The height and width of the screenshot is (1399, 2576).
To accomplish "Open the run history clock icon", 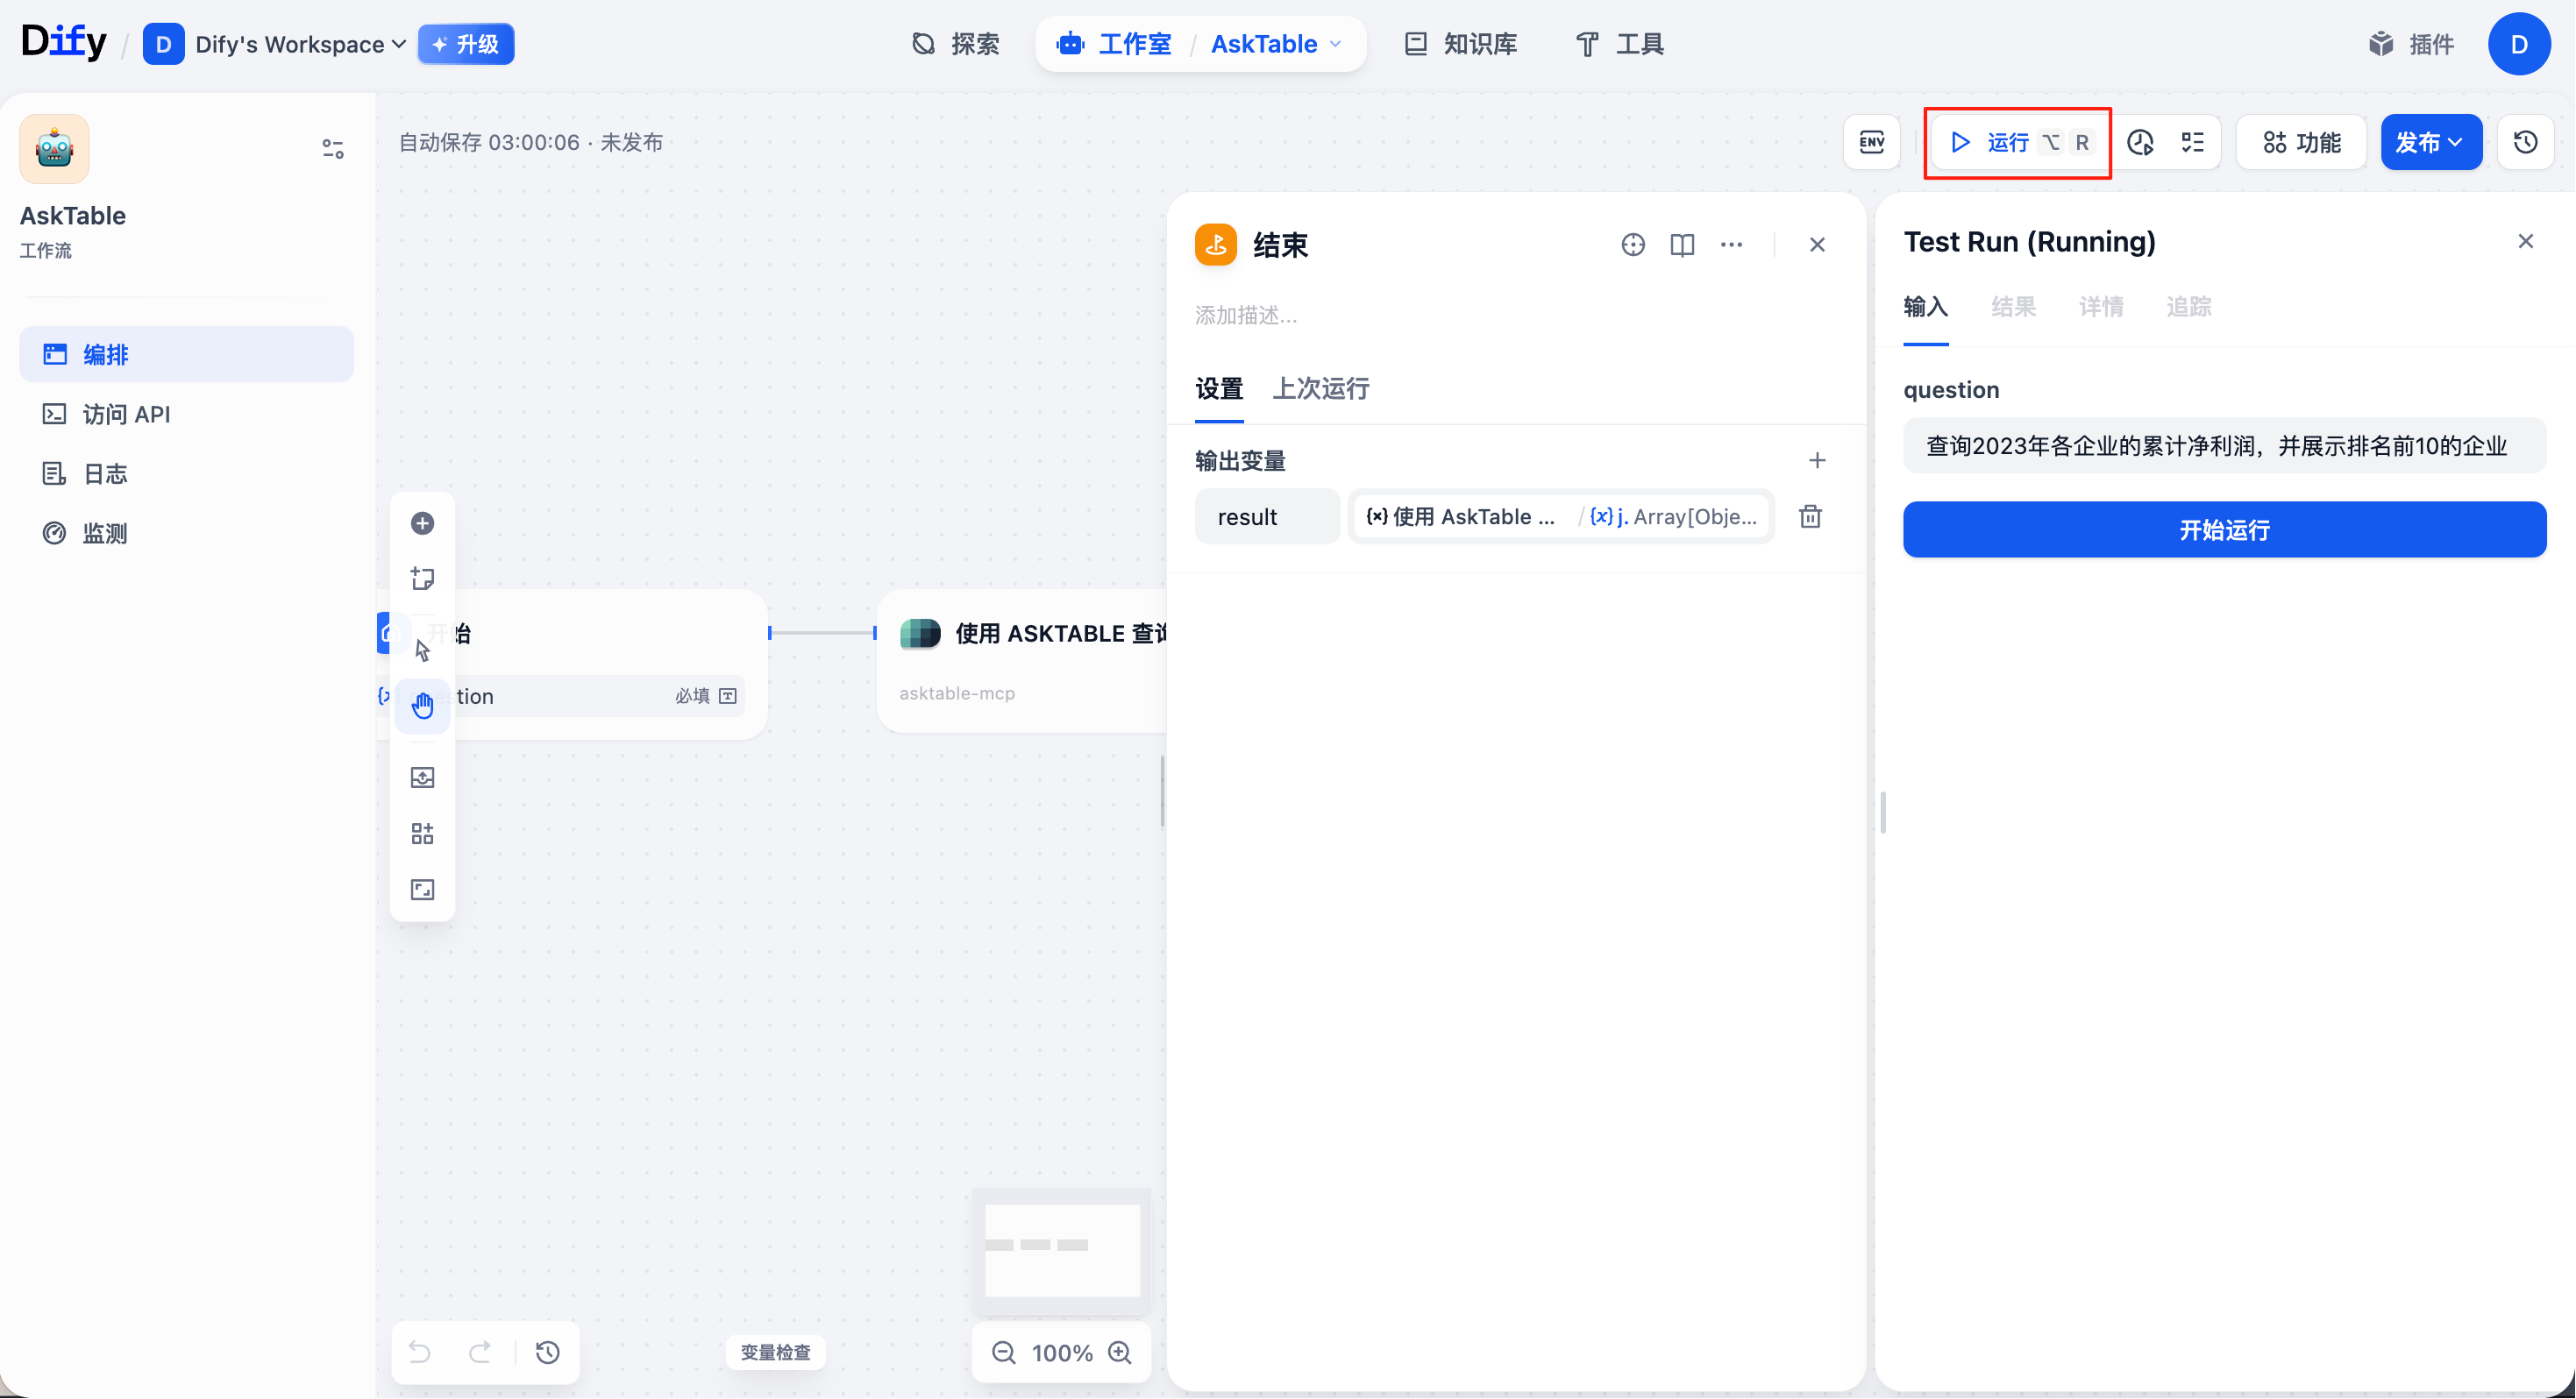I will (2140, 142).
